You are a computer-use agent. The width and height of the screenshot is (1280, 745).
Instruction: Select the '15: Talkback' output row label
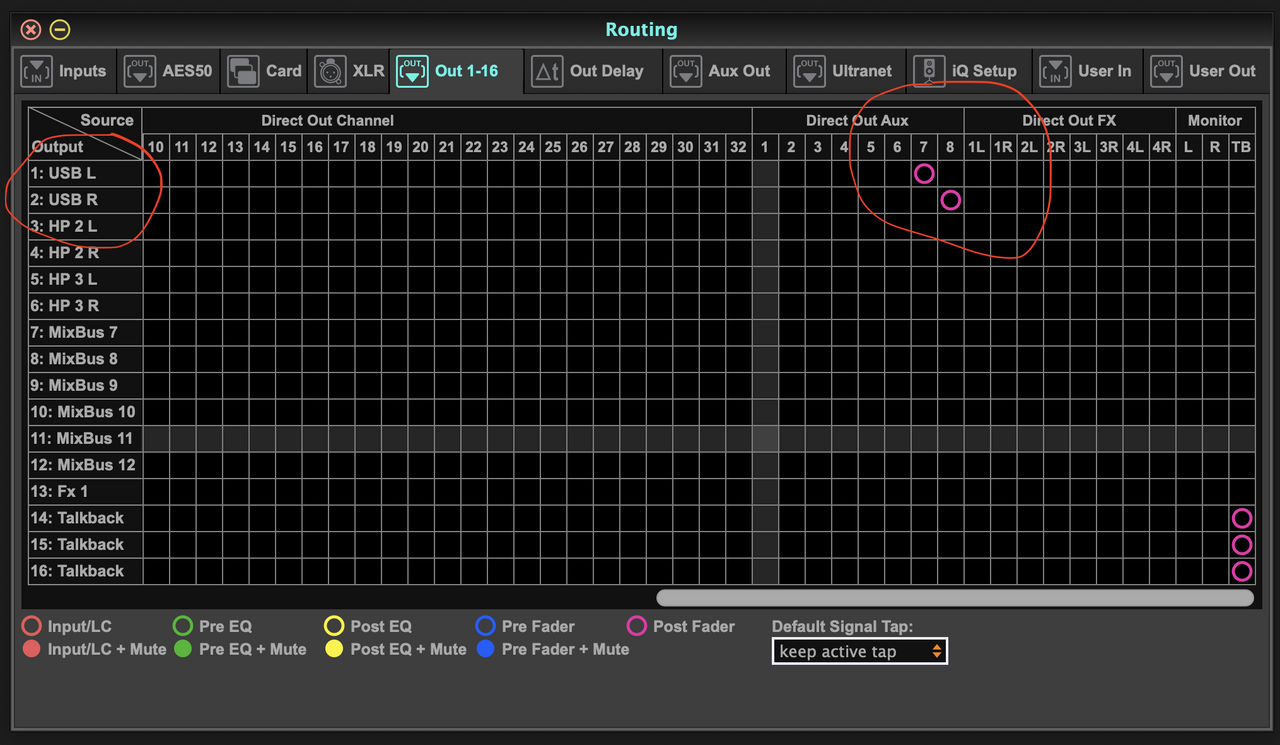coord(85,545)
